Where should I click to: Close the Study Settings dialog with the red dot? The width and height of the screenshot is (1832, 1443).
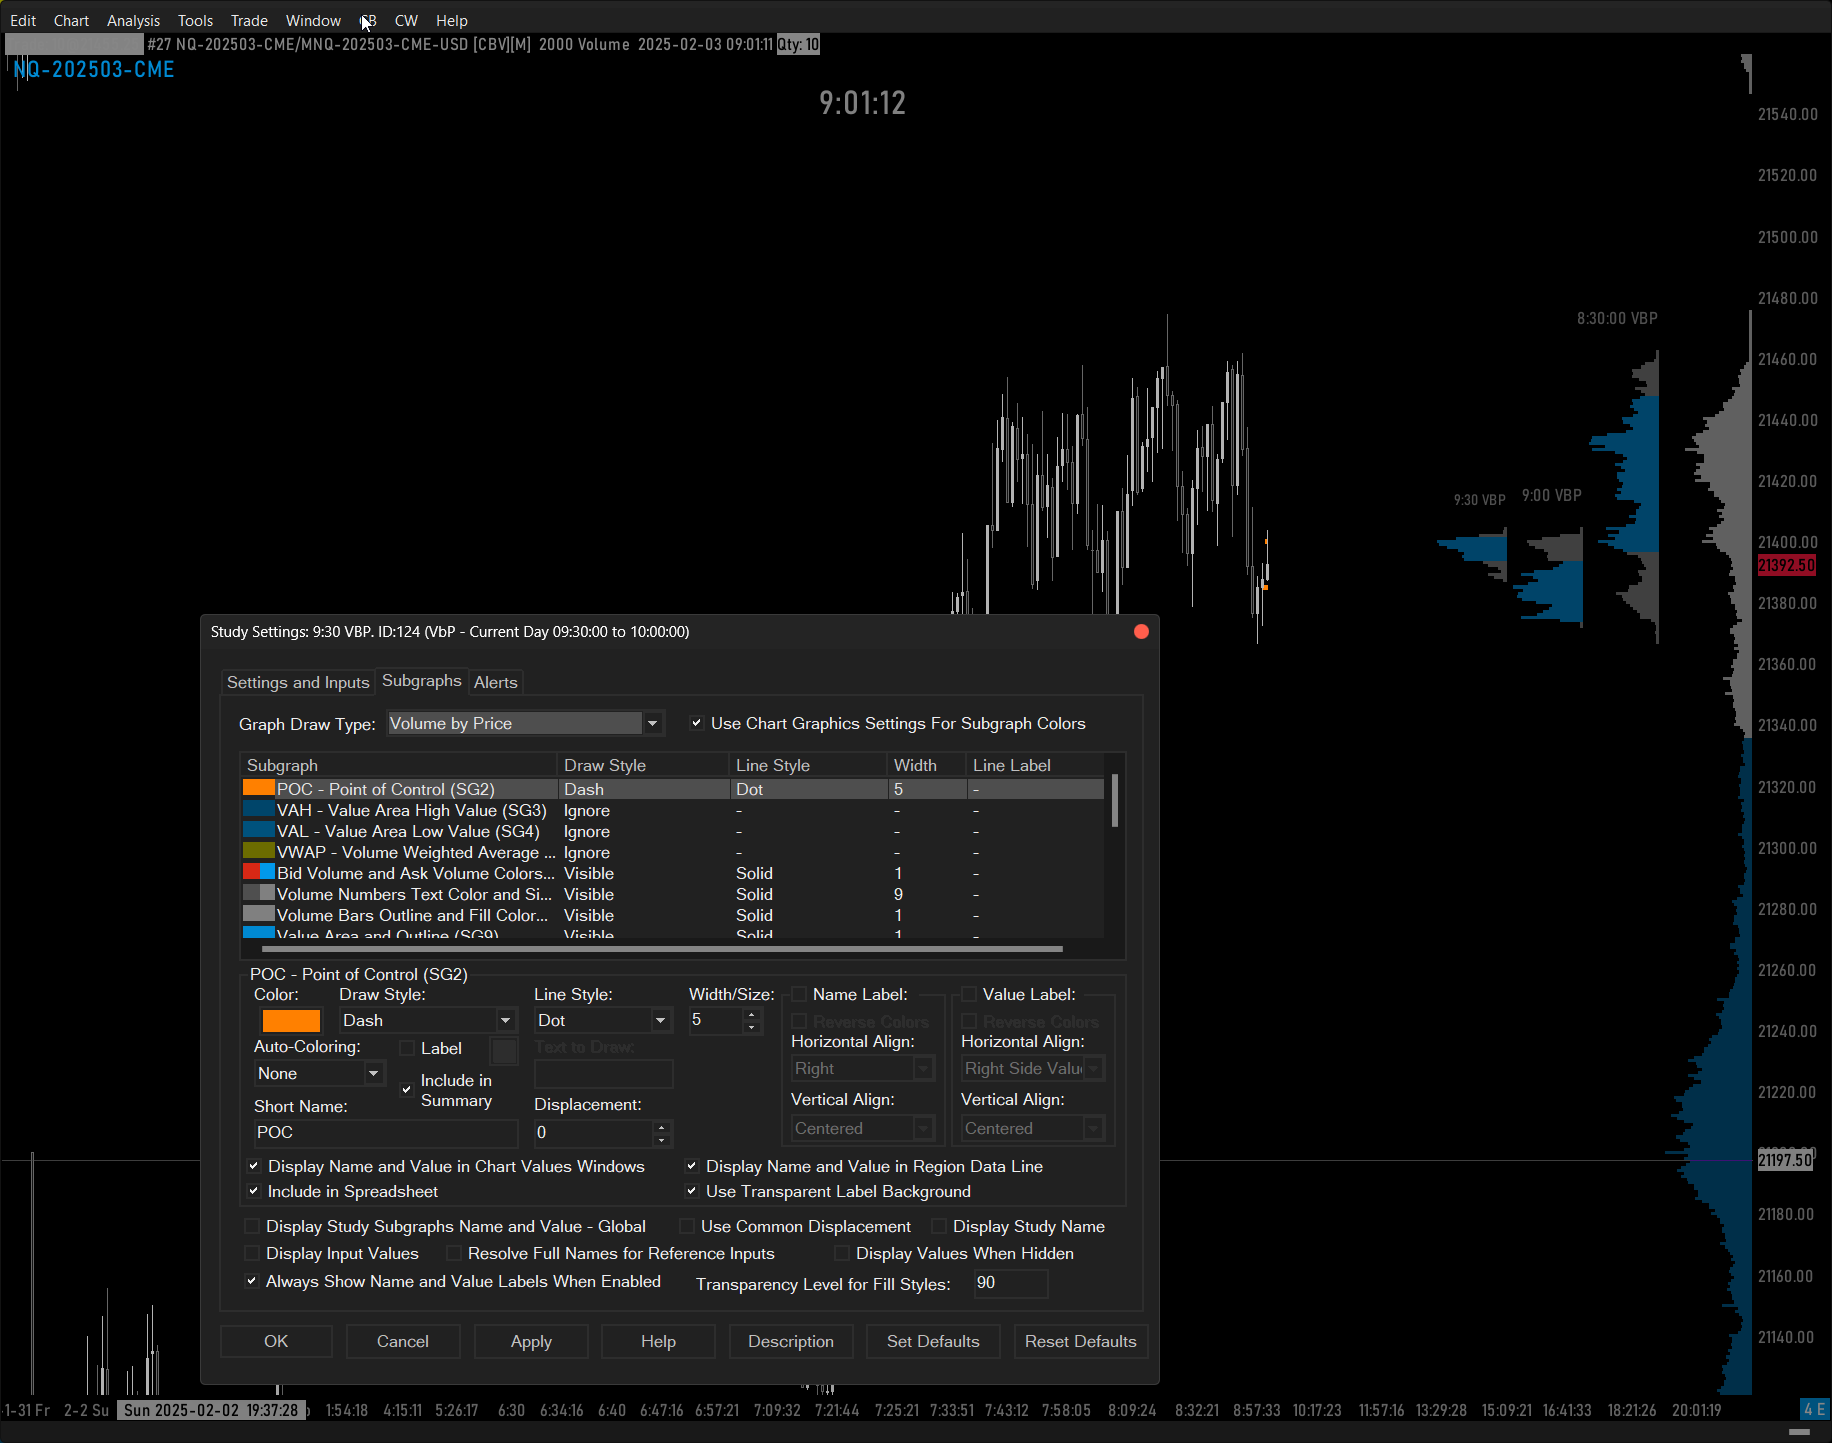pos(1141,631)
